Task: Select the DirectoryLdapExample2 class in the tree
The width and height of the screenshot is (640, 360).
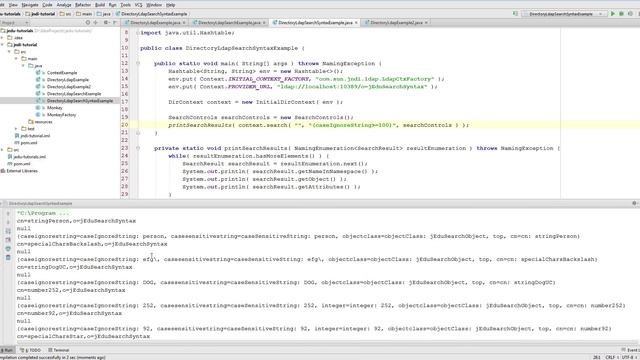Action: click(69, 87)
